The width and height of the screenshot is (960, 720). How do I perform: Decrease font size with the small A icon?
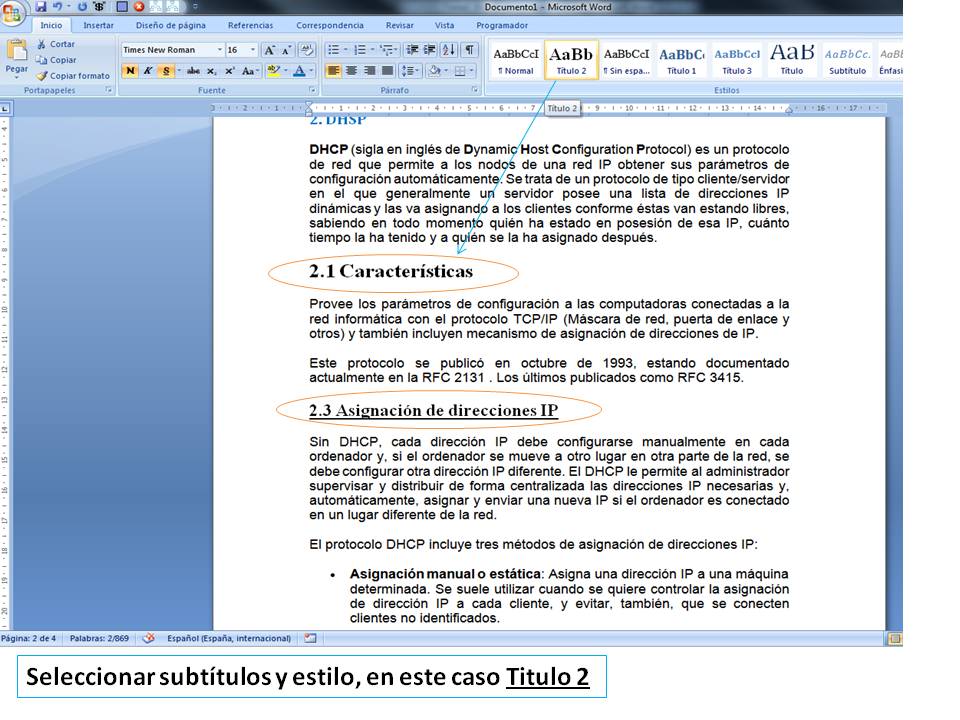(x=286, y=50)
